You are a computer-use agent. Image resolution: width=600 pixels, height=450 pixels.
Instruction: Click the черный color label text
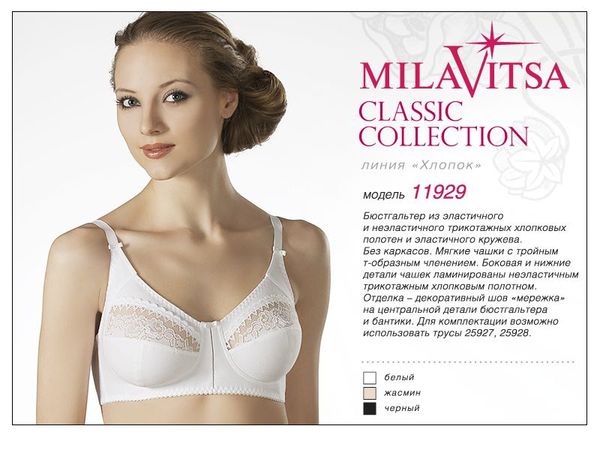402,408
